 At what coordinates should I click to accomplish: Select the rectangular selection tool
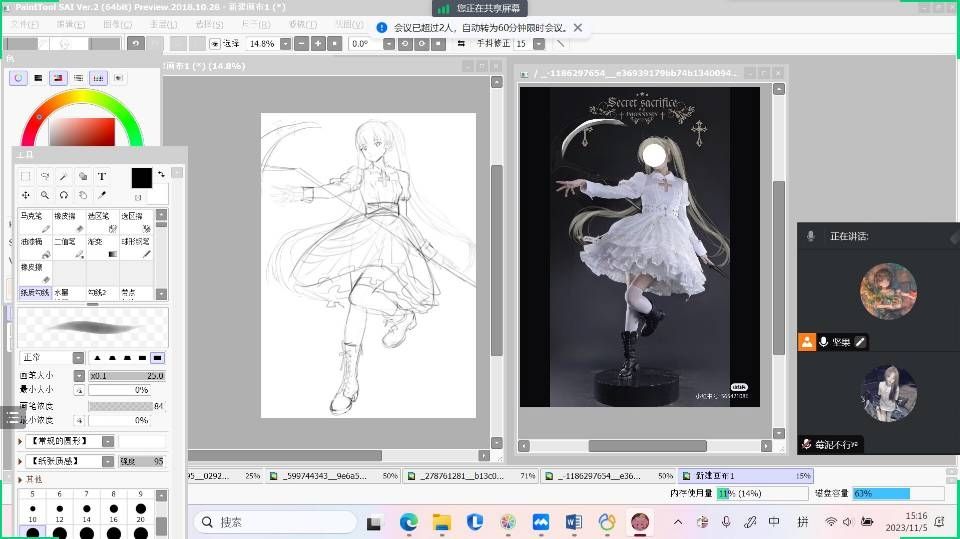click(x=26, y=176)
